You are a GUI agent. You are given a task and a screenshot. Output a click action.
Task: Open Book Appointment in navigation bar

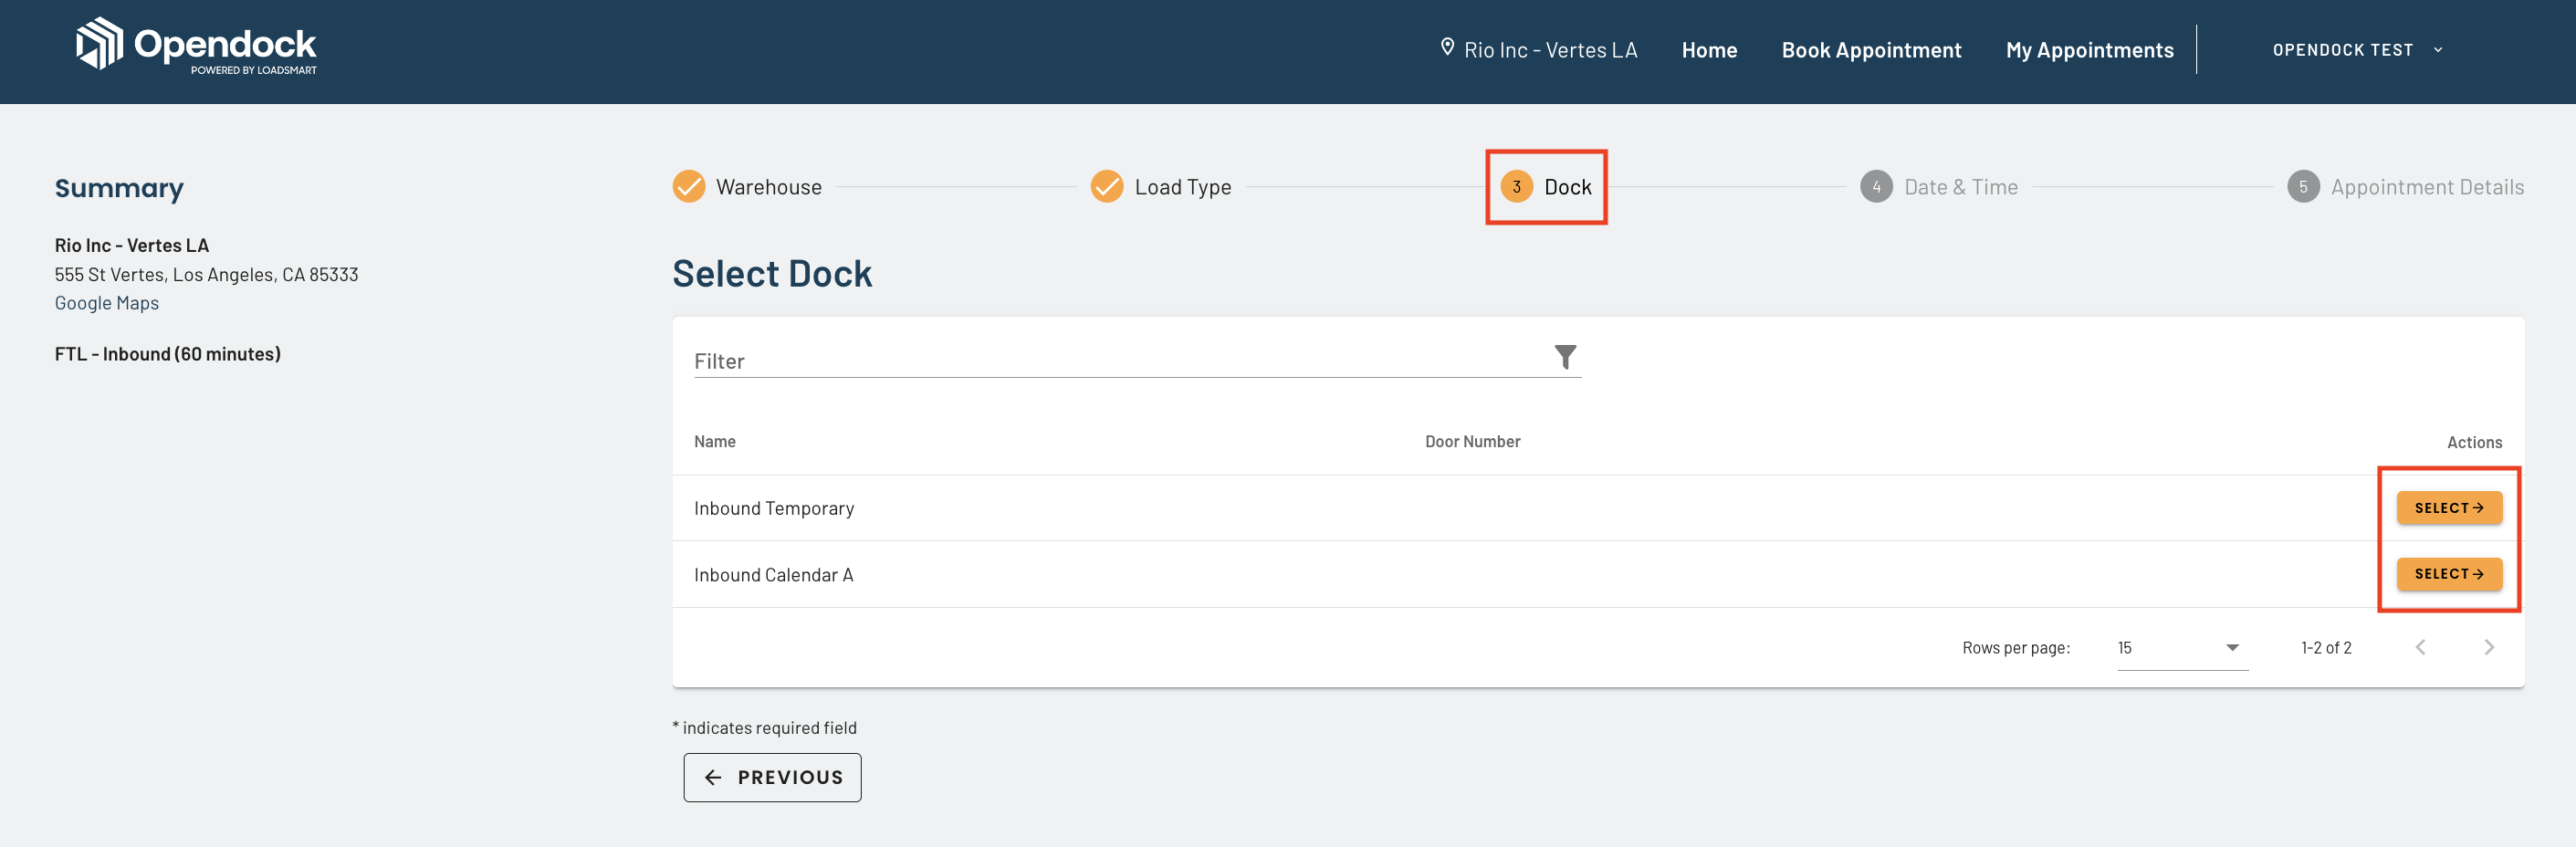[x=1871, y=50]
